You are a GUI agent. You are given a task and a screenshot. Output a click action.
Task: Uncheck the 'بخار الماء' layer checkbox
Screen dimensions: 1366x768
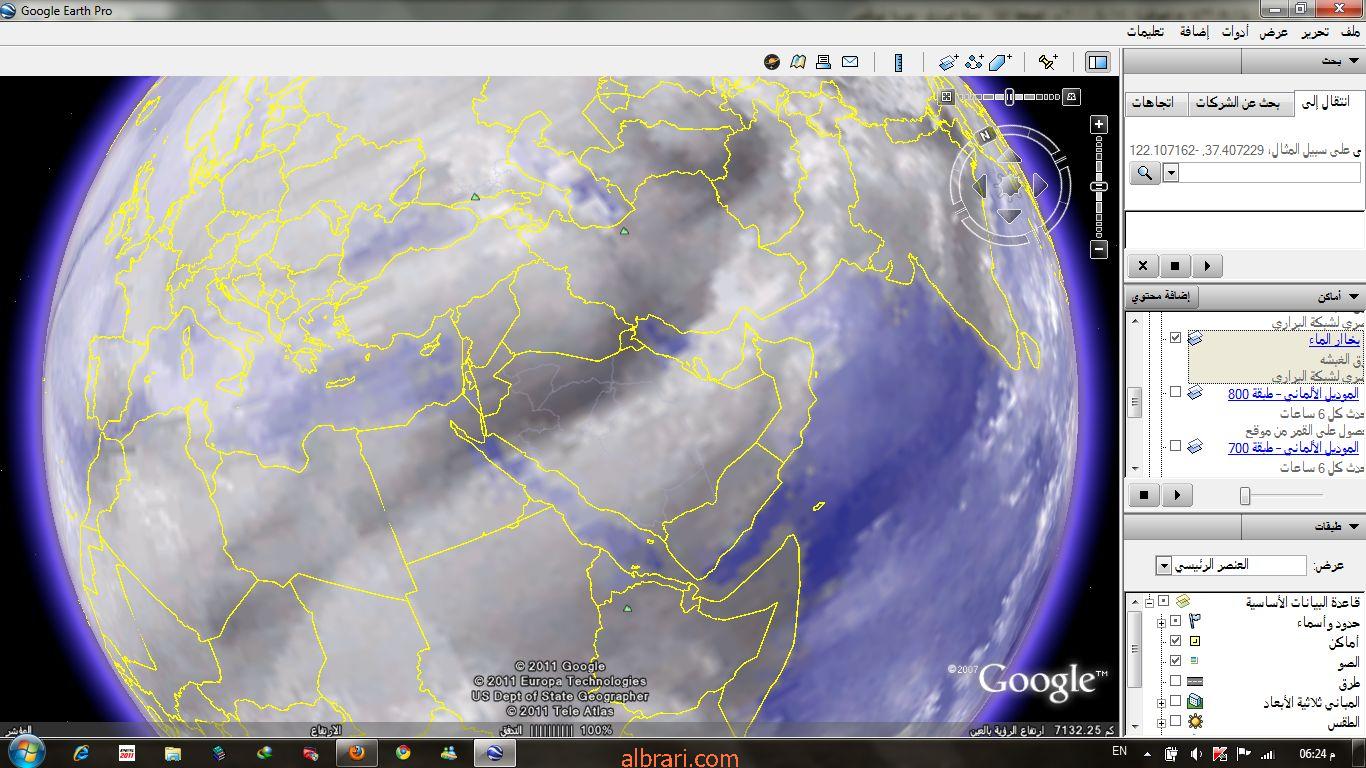(1176, 338)
